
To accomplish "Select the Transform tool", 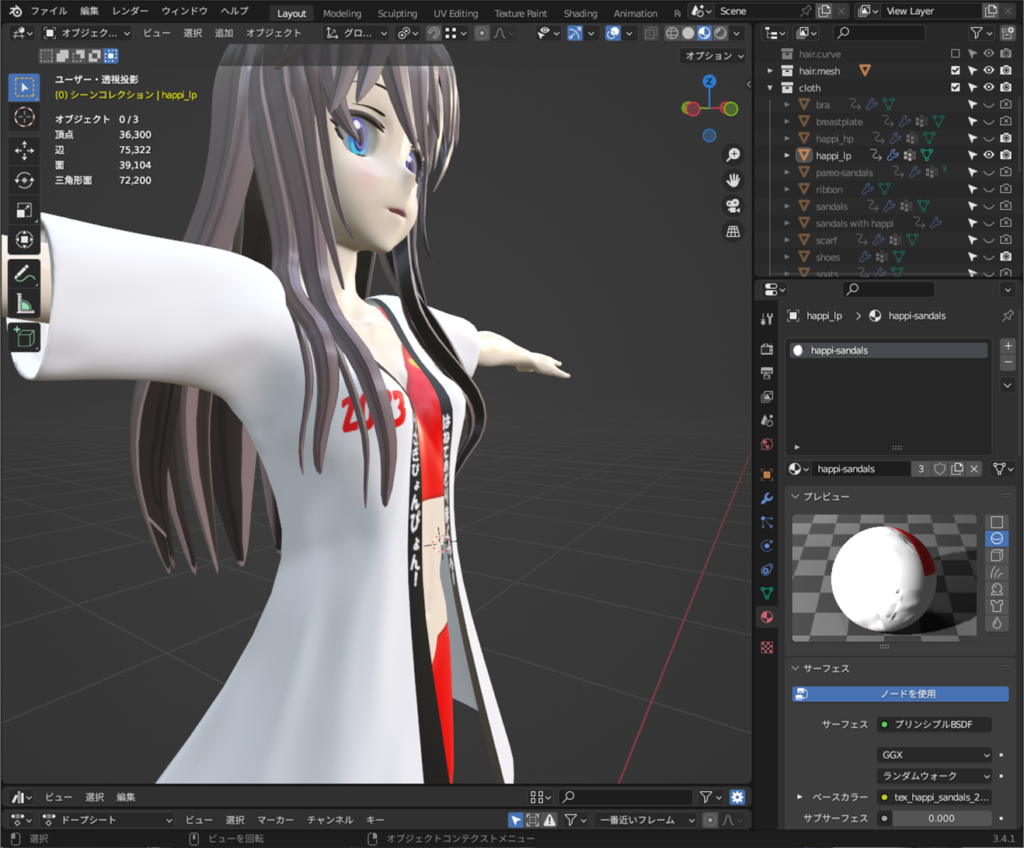I will (x=24, y=240).
